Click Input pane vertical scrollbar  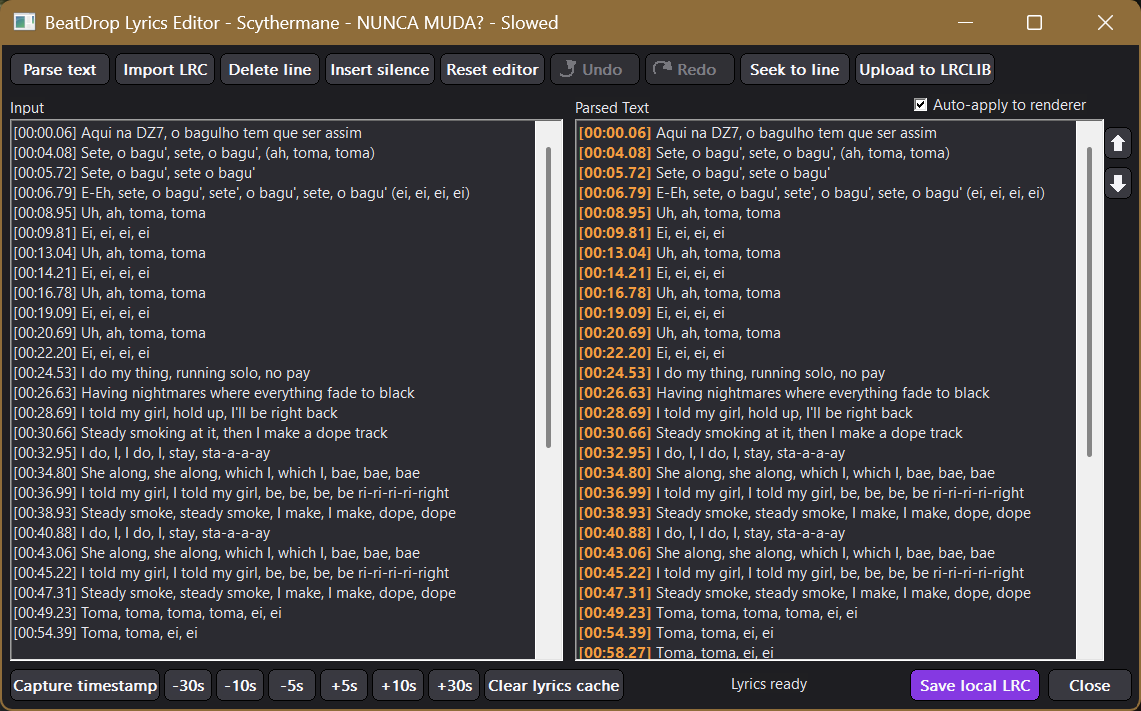point(548,297)
